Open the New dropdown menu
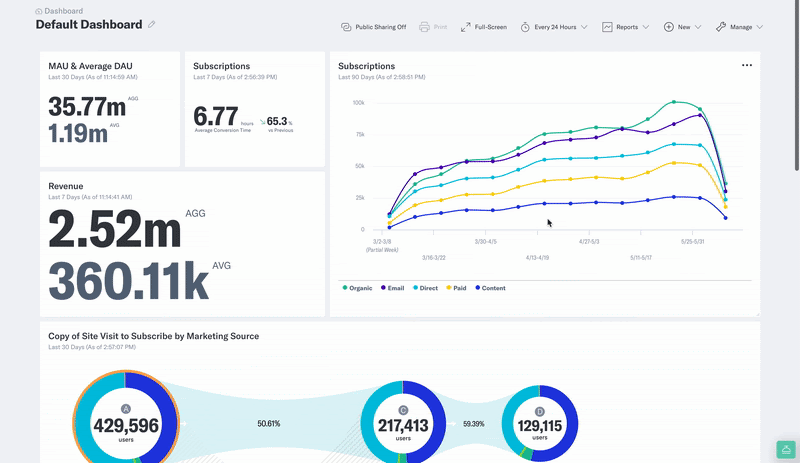 pos(683,27)
